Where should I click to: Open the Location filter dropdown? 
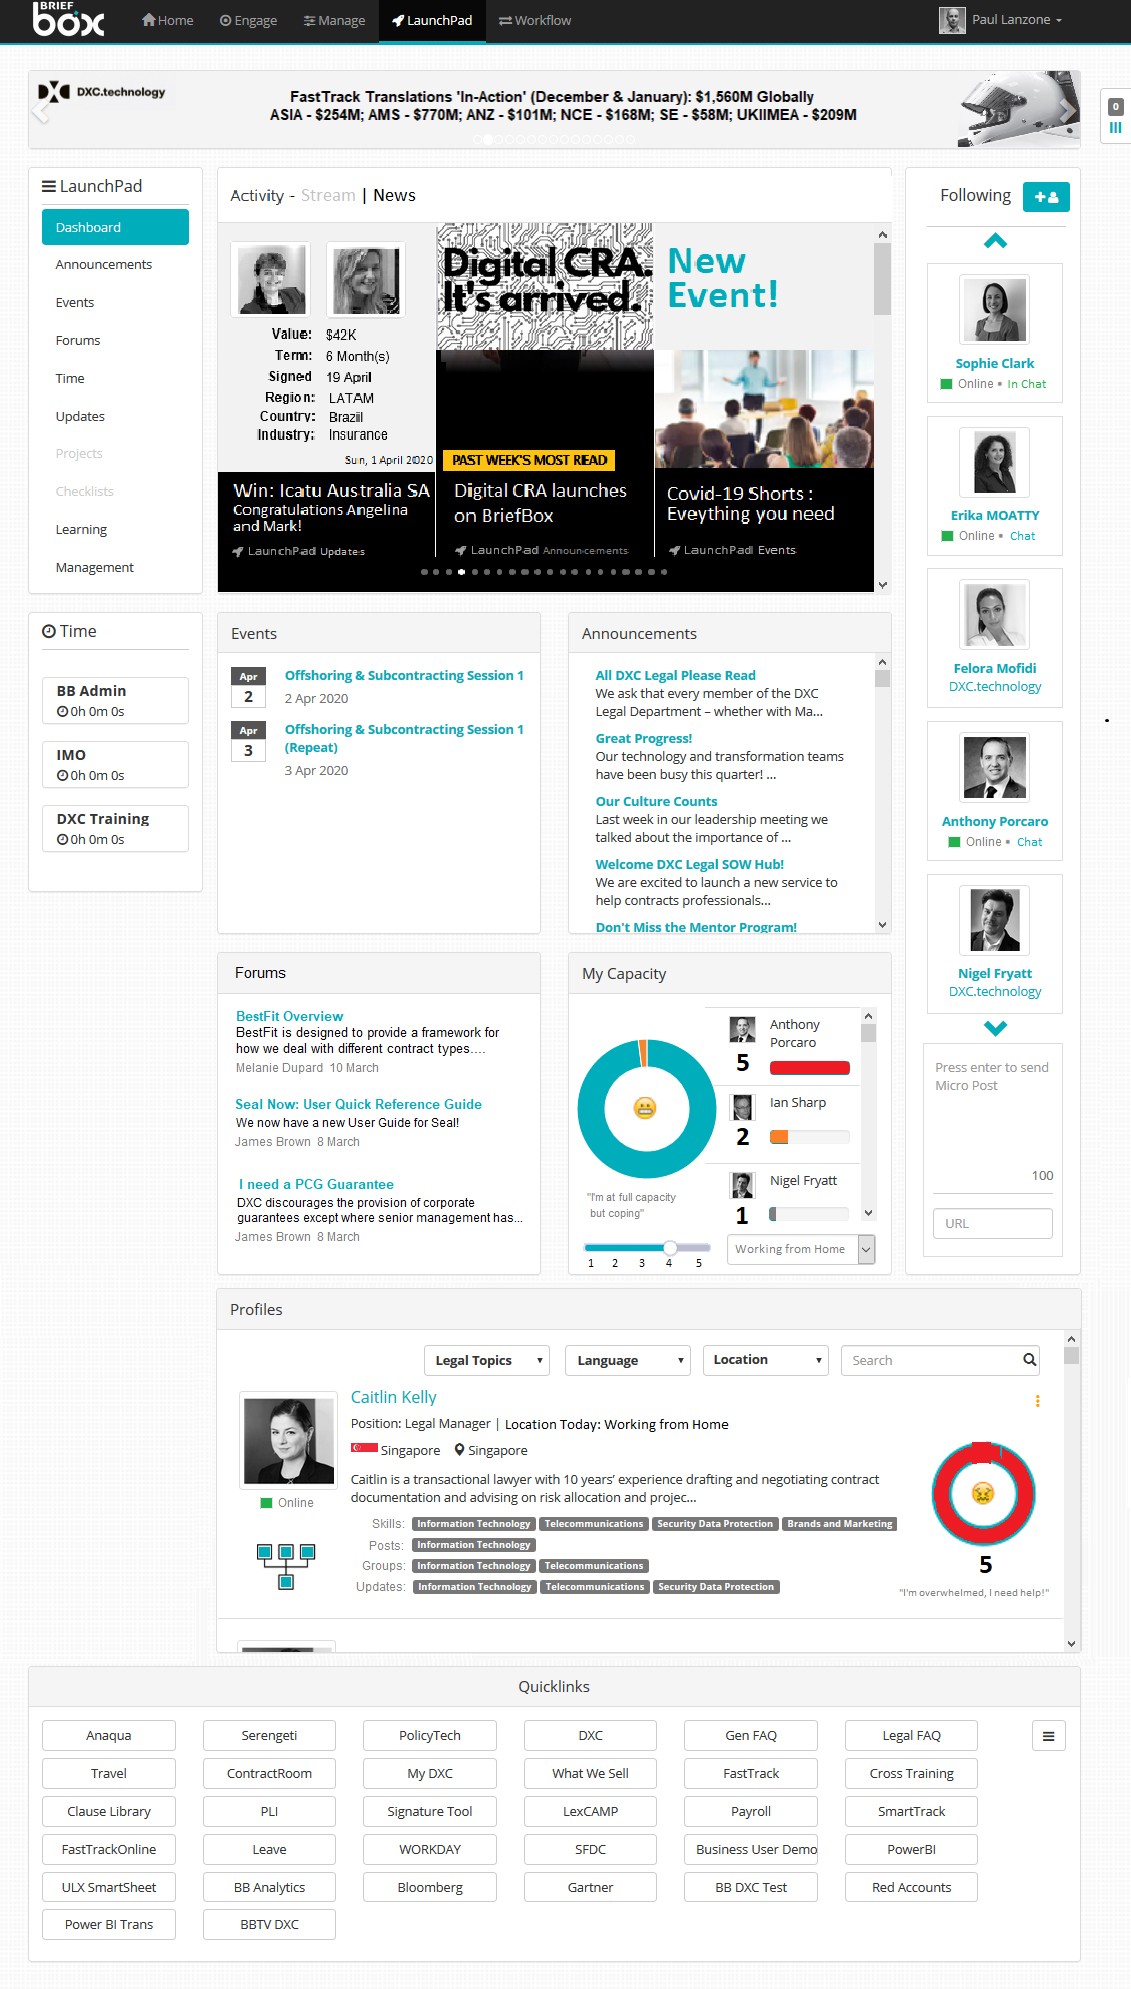(x=766, y=1360)
